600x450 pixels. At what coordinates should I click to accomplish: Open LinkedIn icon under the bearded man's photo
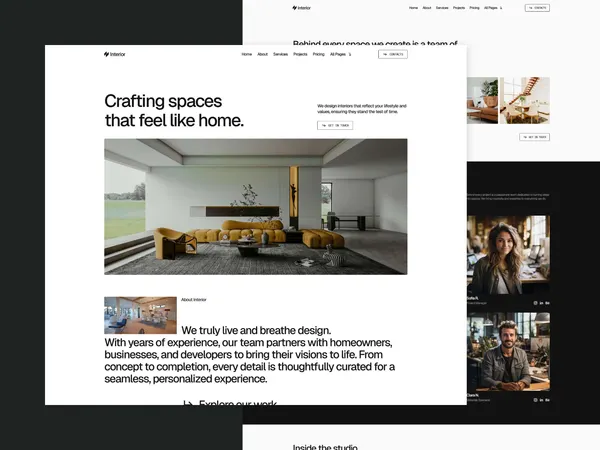click(541, 400)
